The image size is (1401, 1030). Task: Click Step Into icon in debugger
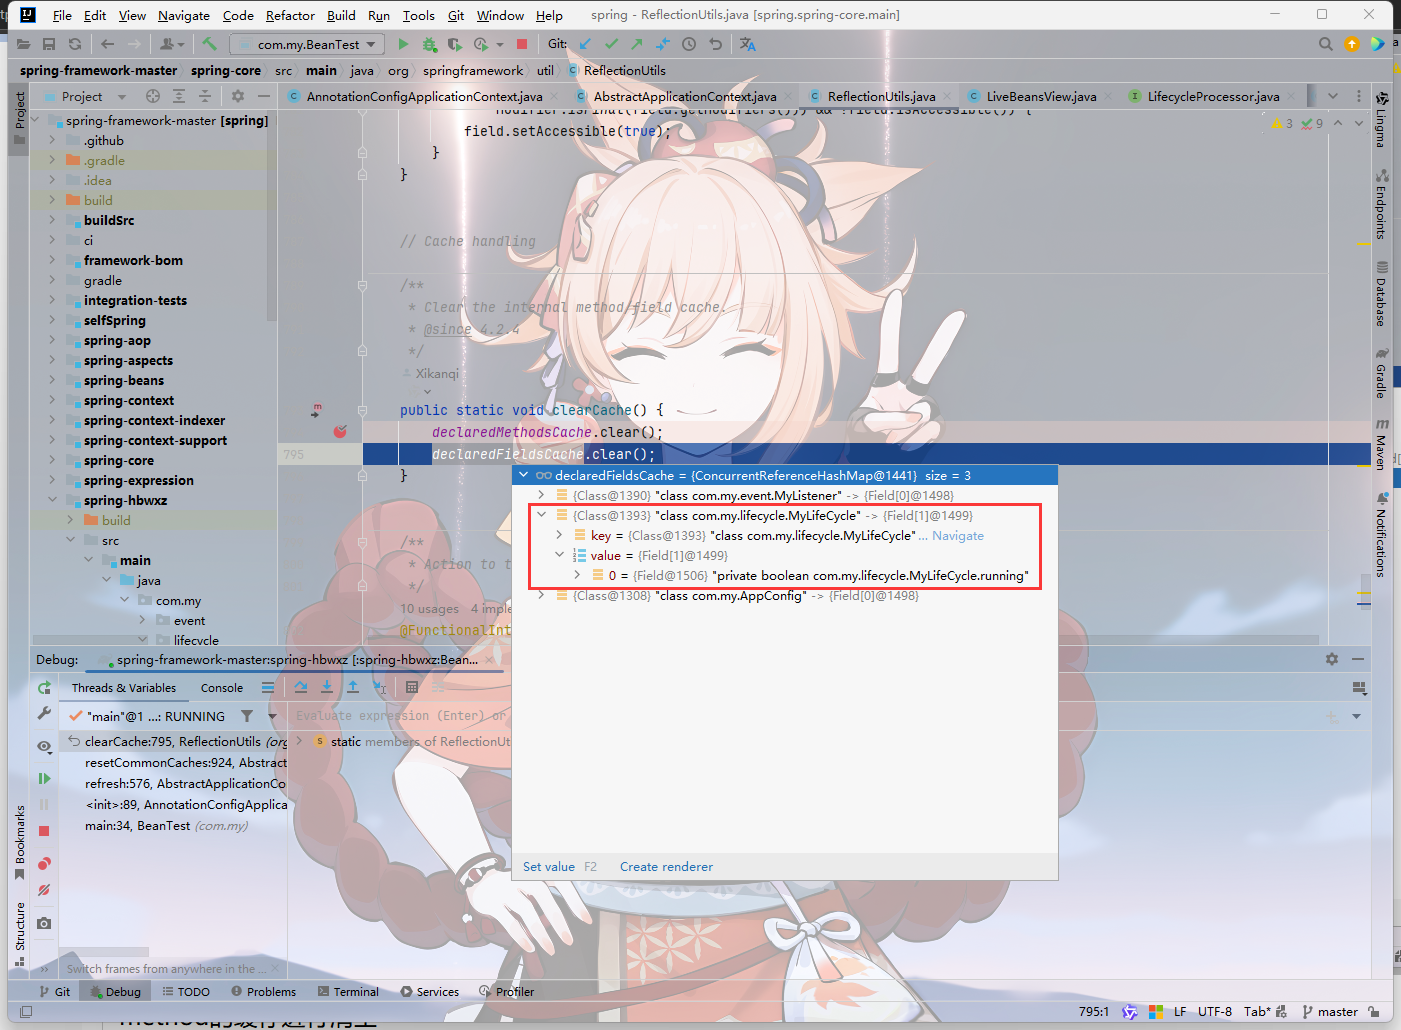click(x=327, y=687)
